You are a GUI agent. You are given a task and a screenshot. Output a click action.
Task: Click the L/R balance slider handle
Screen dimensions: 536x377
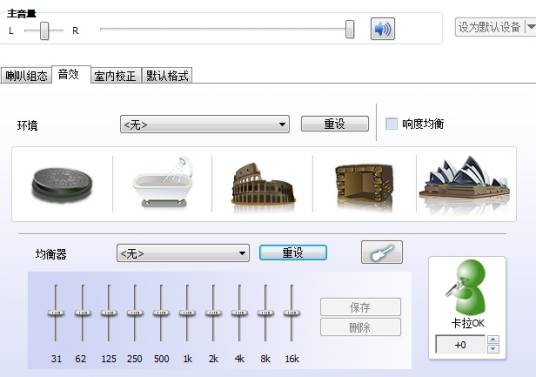click(x=44, y=31)
